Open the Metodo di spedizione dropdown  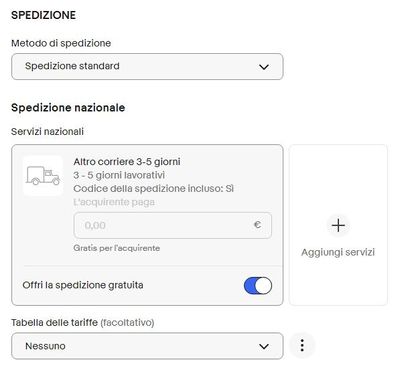tap(147, 67)
